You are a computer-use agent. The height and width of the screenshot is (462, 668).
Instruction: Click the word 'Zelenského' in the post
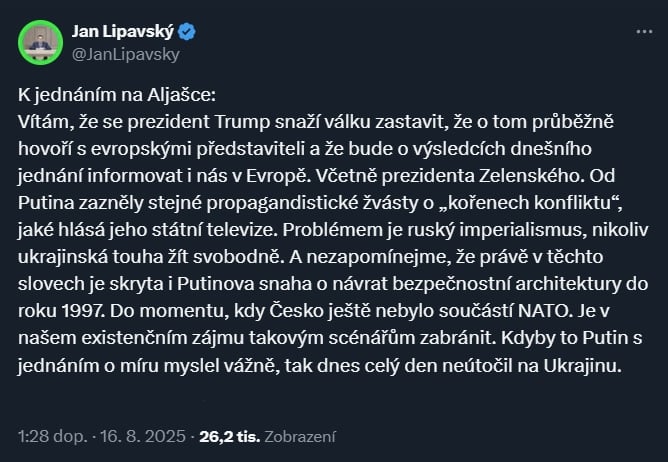pyautogui.click(x=531, y=176)
